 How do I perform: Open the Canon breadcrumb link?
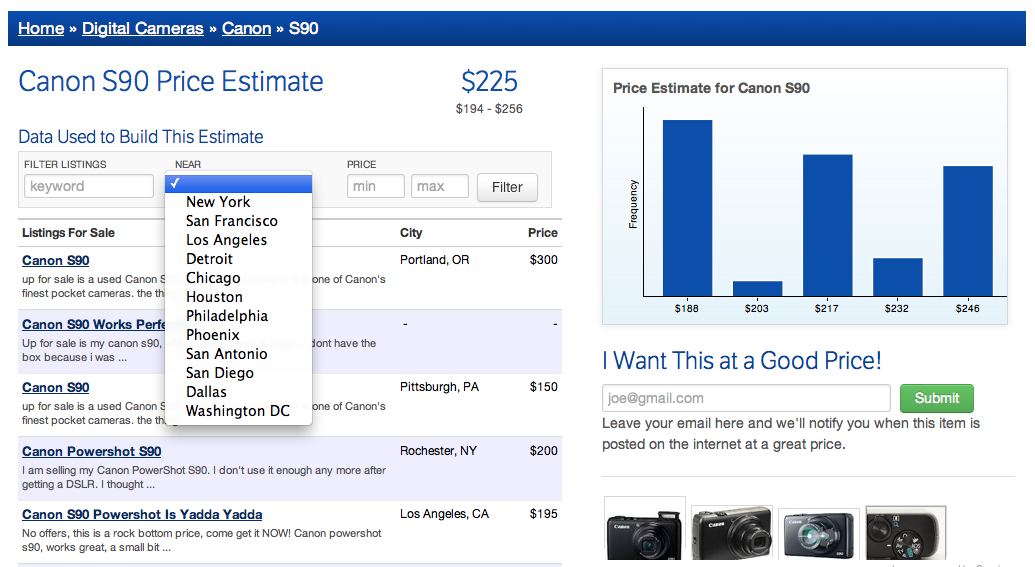[x=246, y=28]
